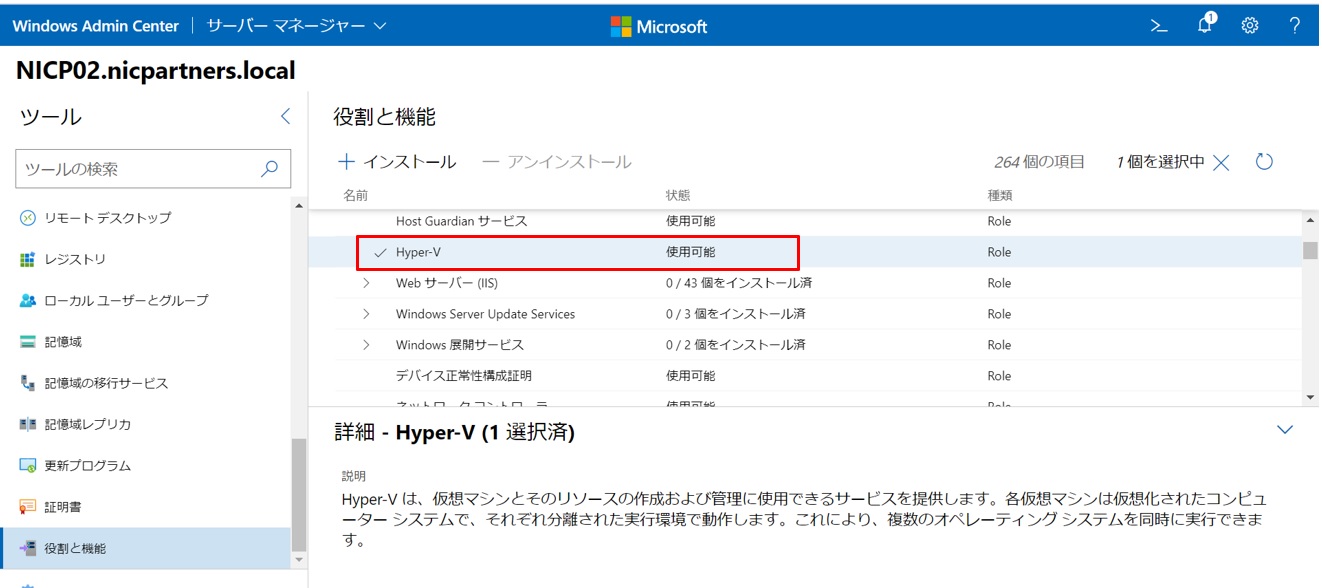Open 更新プログラム tool

coord(87,466)
